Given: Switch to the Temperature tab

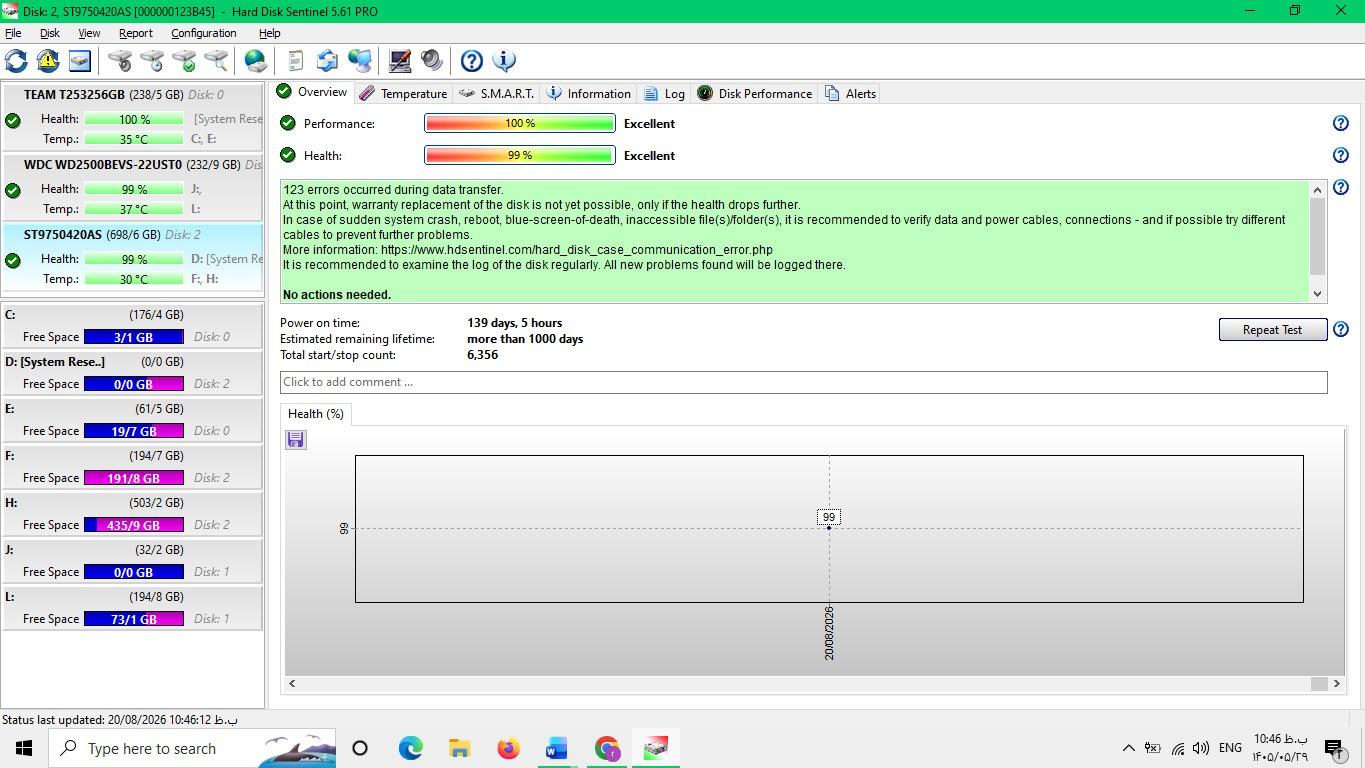Looking at the screenshot, I should (x=403, y=93).
